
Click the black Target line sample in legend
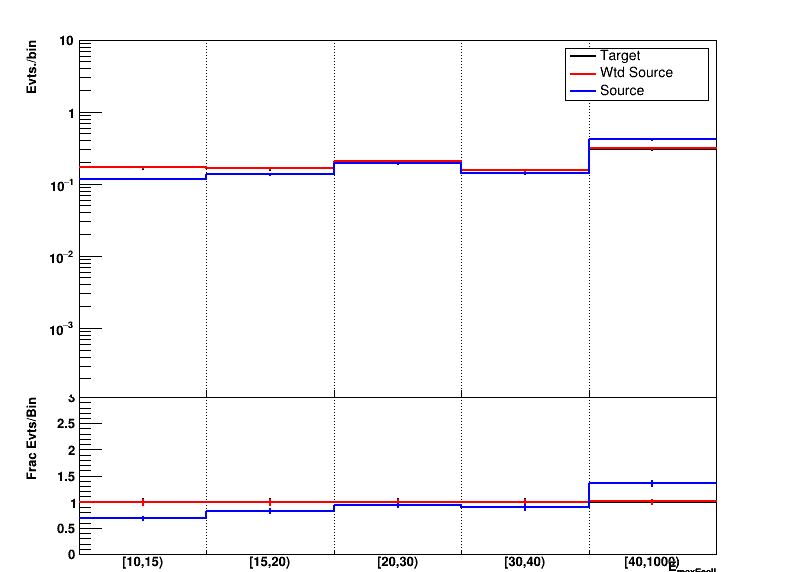pyautogui.click(x=582, y=56)
